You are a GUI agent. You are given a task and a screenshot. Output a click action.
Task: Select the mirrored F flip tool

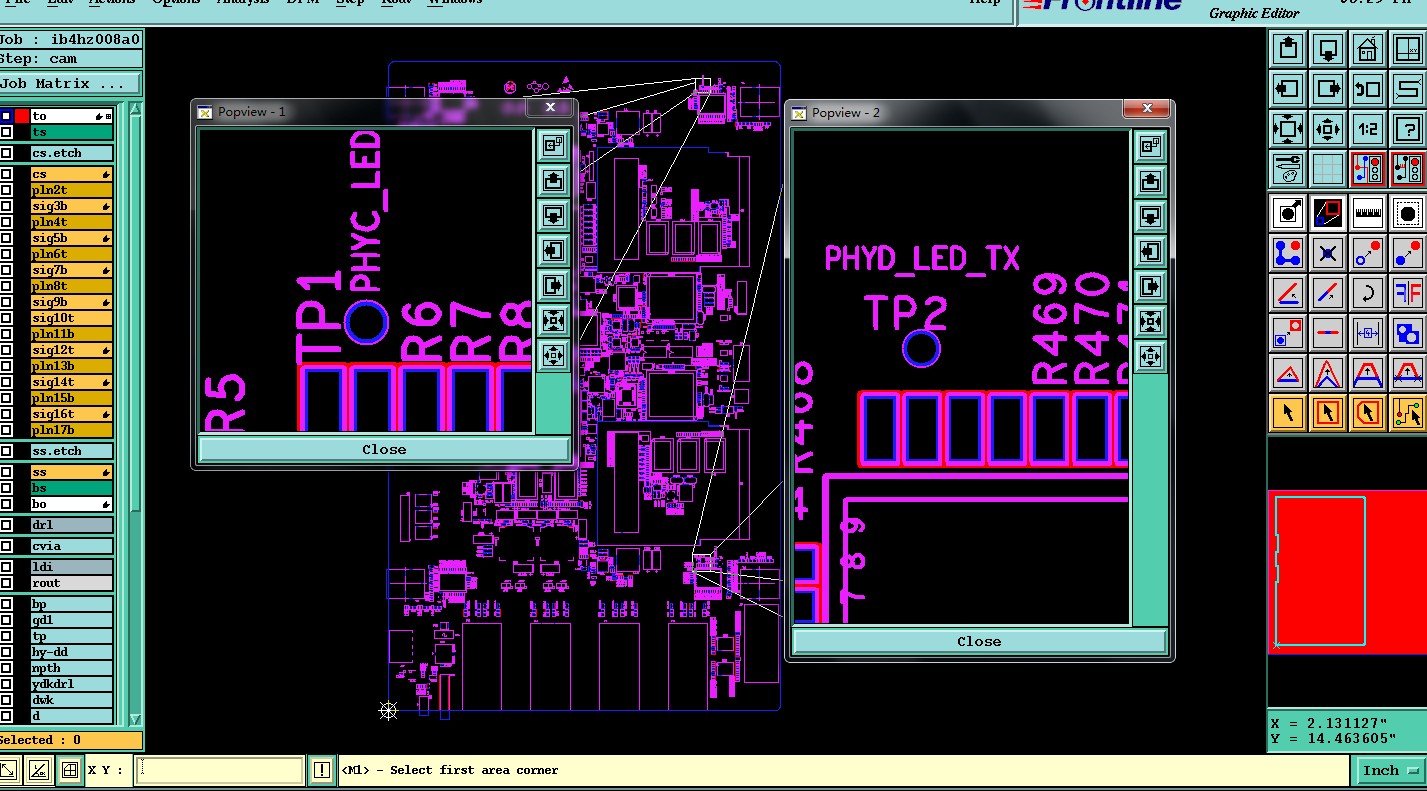[x=1407, y=293]
